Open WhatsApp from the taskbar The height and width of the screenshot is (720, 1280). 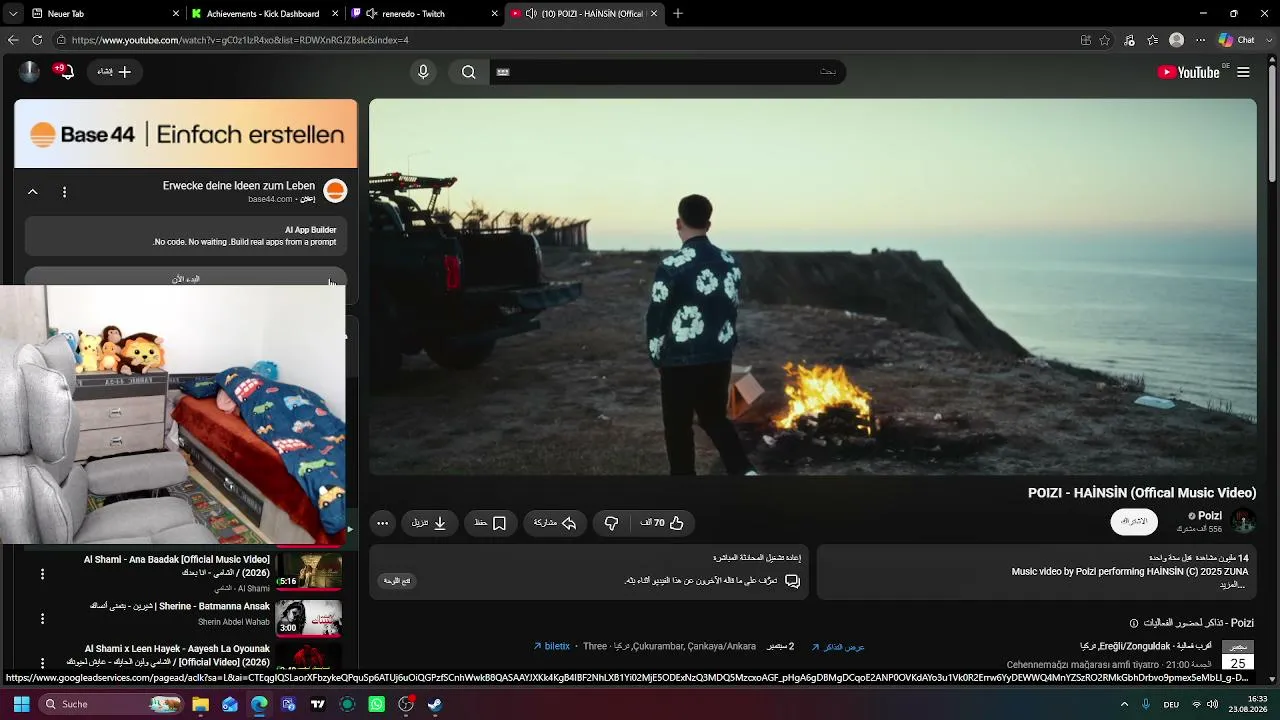[x=376, y=704]
